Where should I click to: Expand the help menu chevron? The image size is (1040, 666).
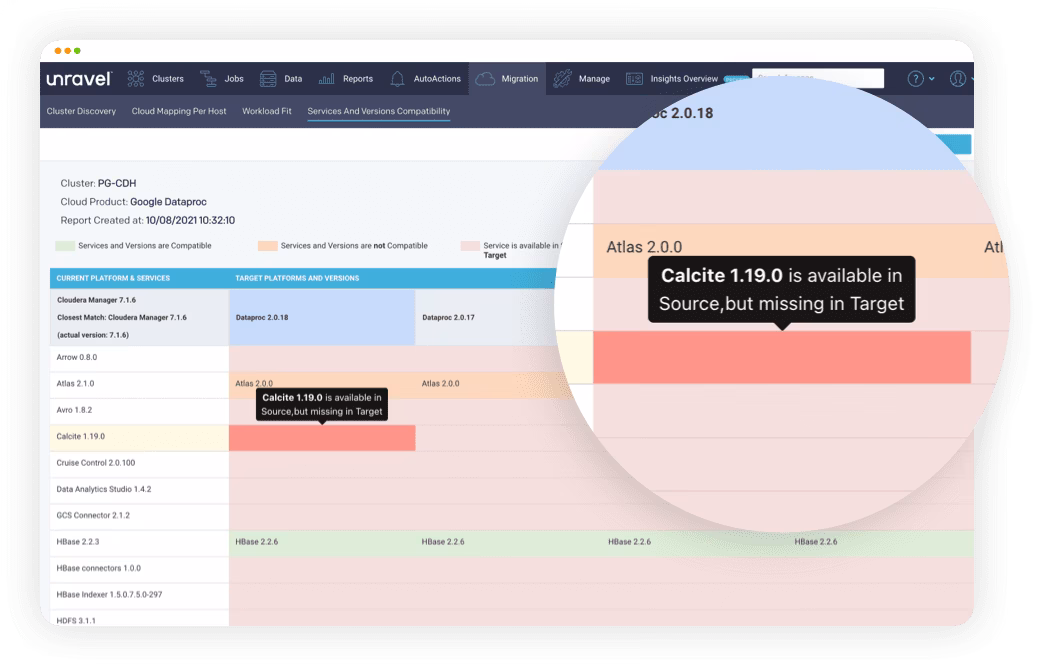click(x=932, y=79)
